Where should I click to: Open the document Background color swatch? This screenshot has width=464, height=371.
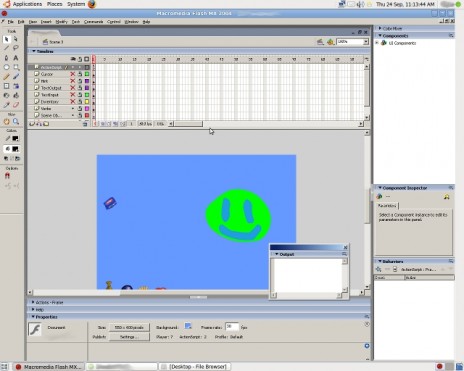(x=188, y=326)
